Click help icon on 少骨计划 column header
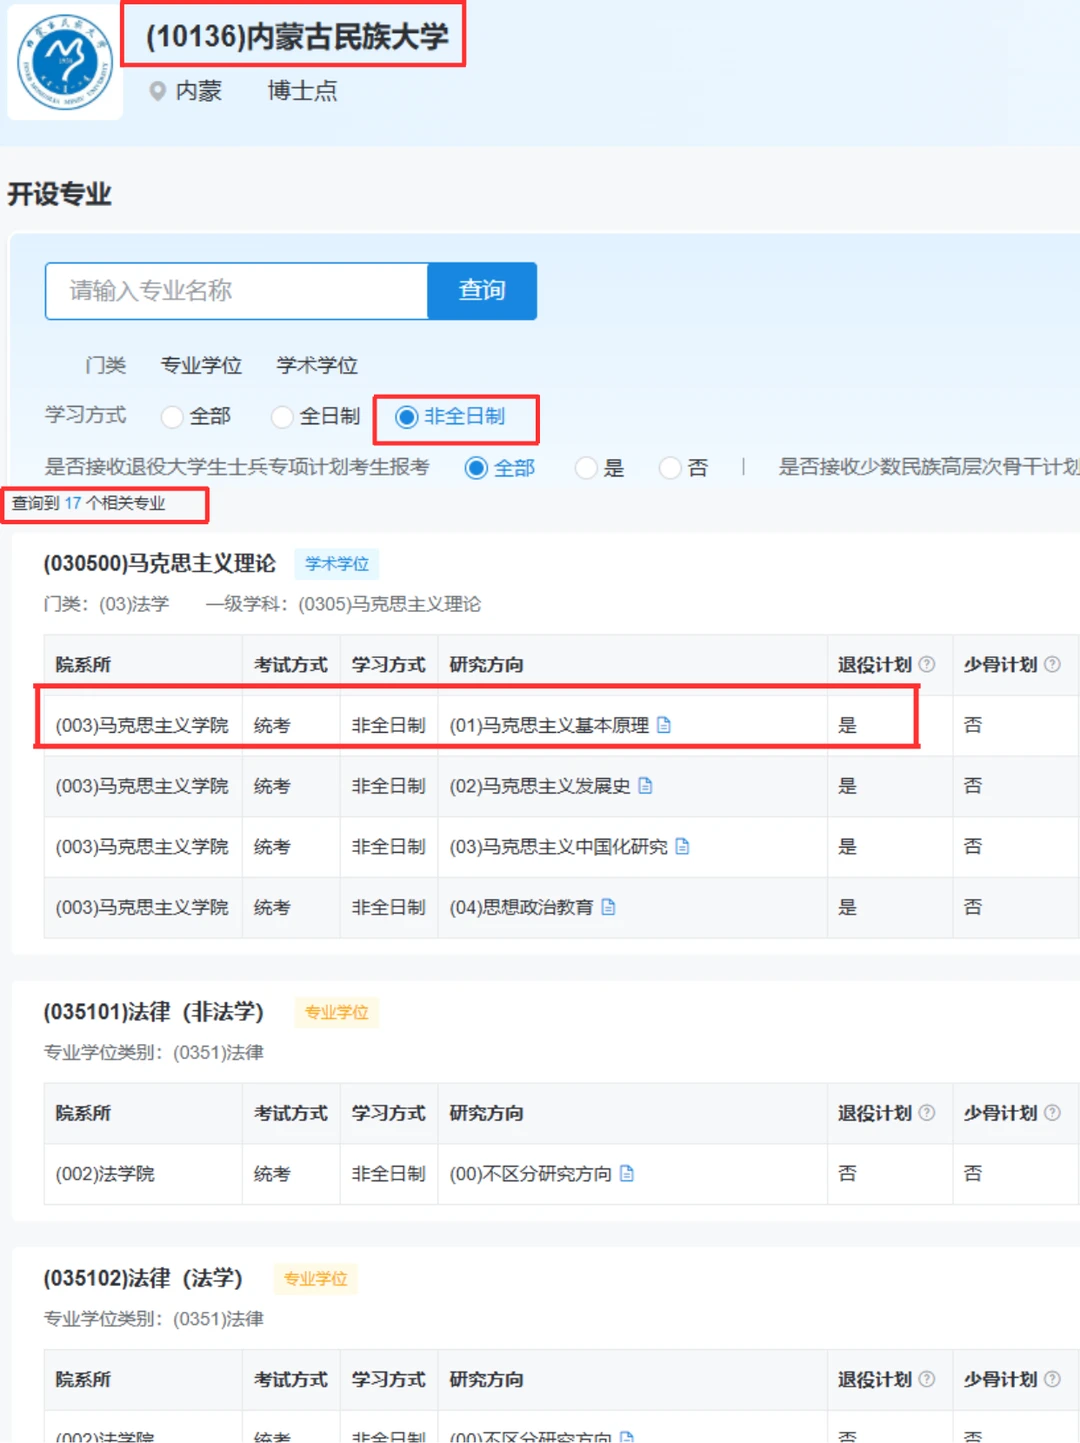1080x1443 pixels. (x=1053, y=663)
